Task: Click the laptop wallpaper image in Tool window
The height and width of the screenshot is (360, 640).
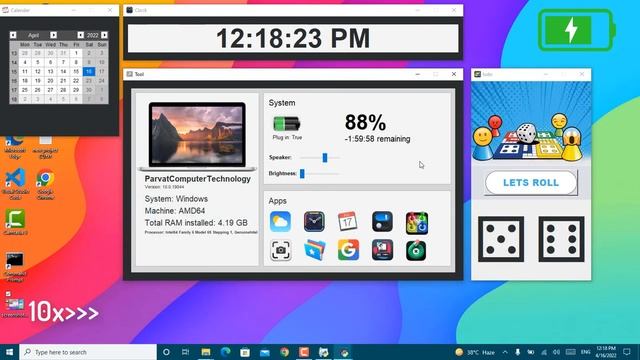Action: point(197,135)
